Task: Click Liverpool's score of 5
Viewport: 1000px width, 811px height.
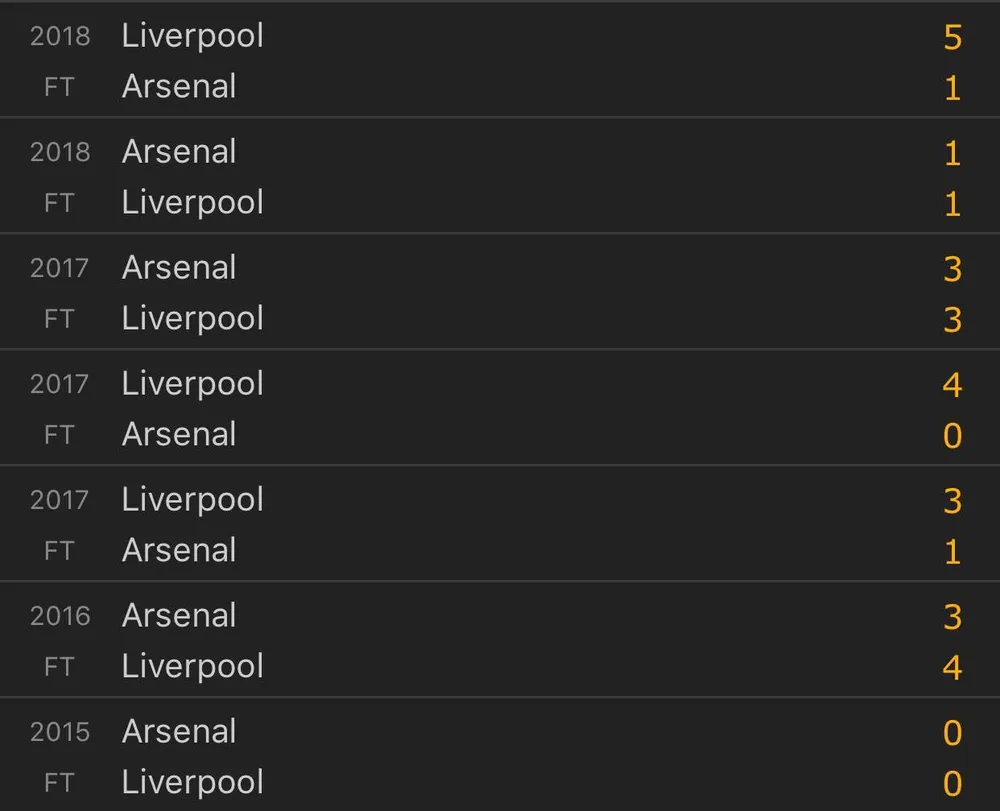Action: (x=951, y=37)
